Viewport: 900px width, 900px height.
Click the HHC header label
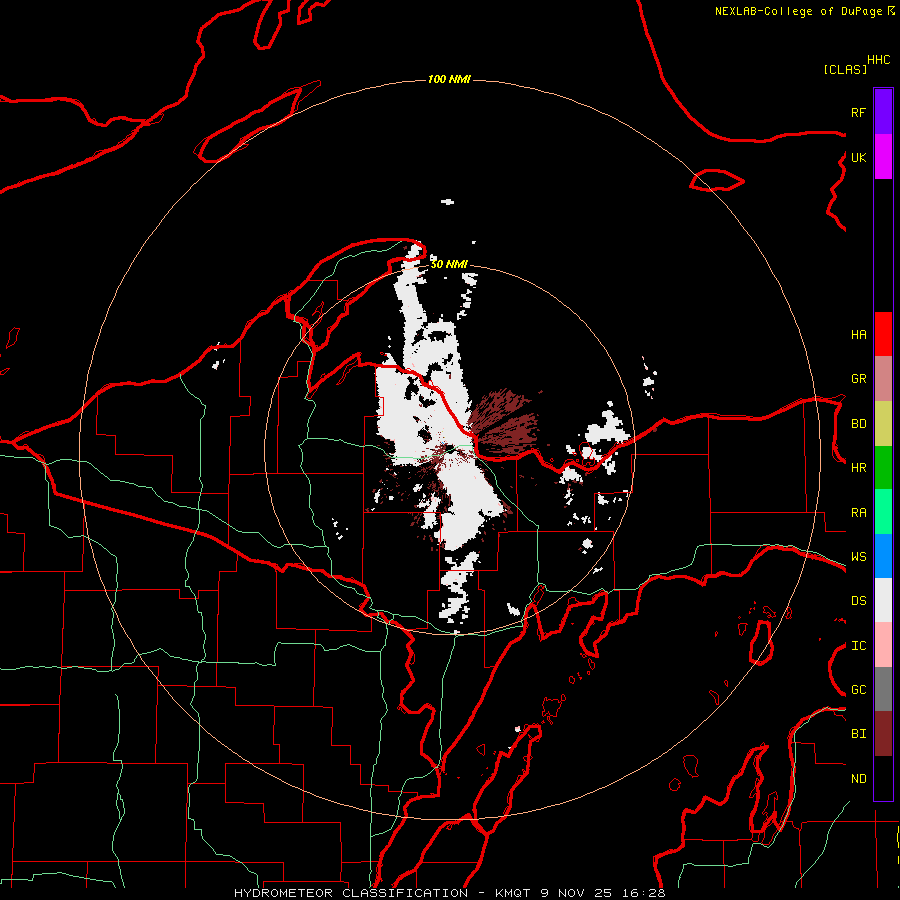879,60
